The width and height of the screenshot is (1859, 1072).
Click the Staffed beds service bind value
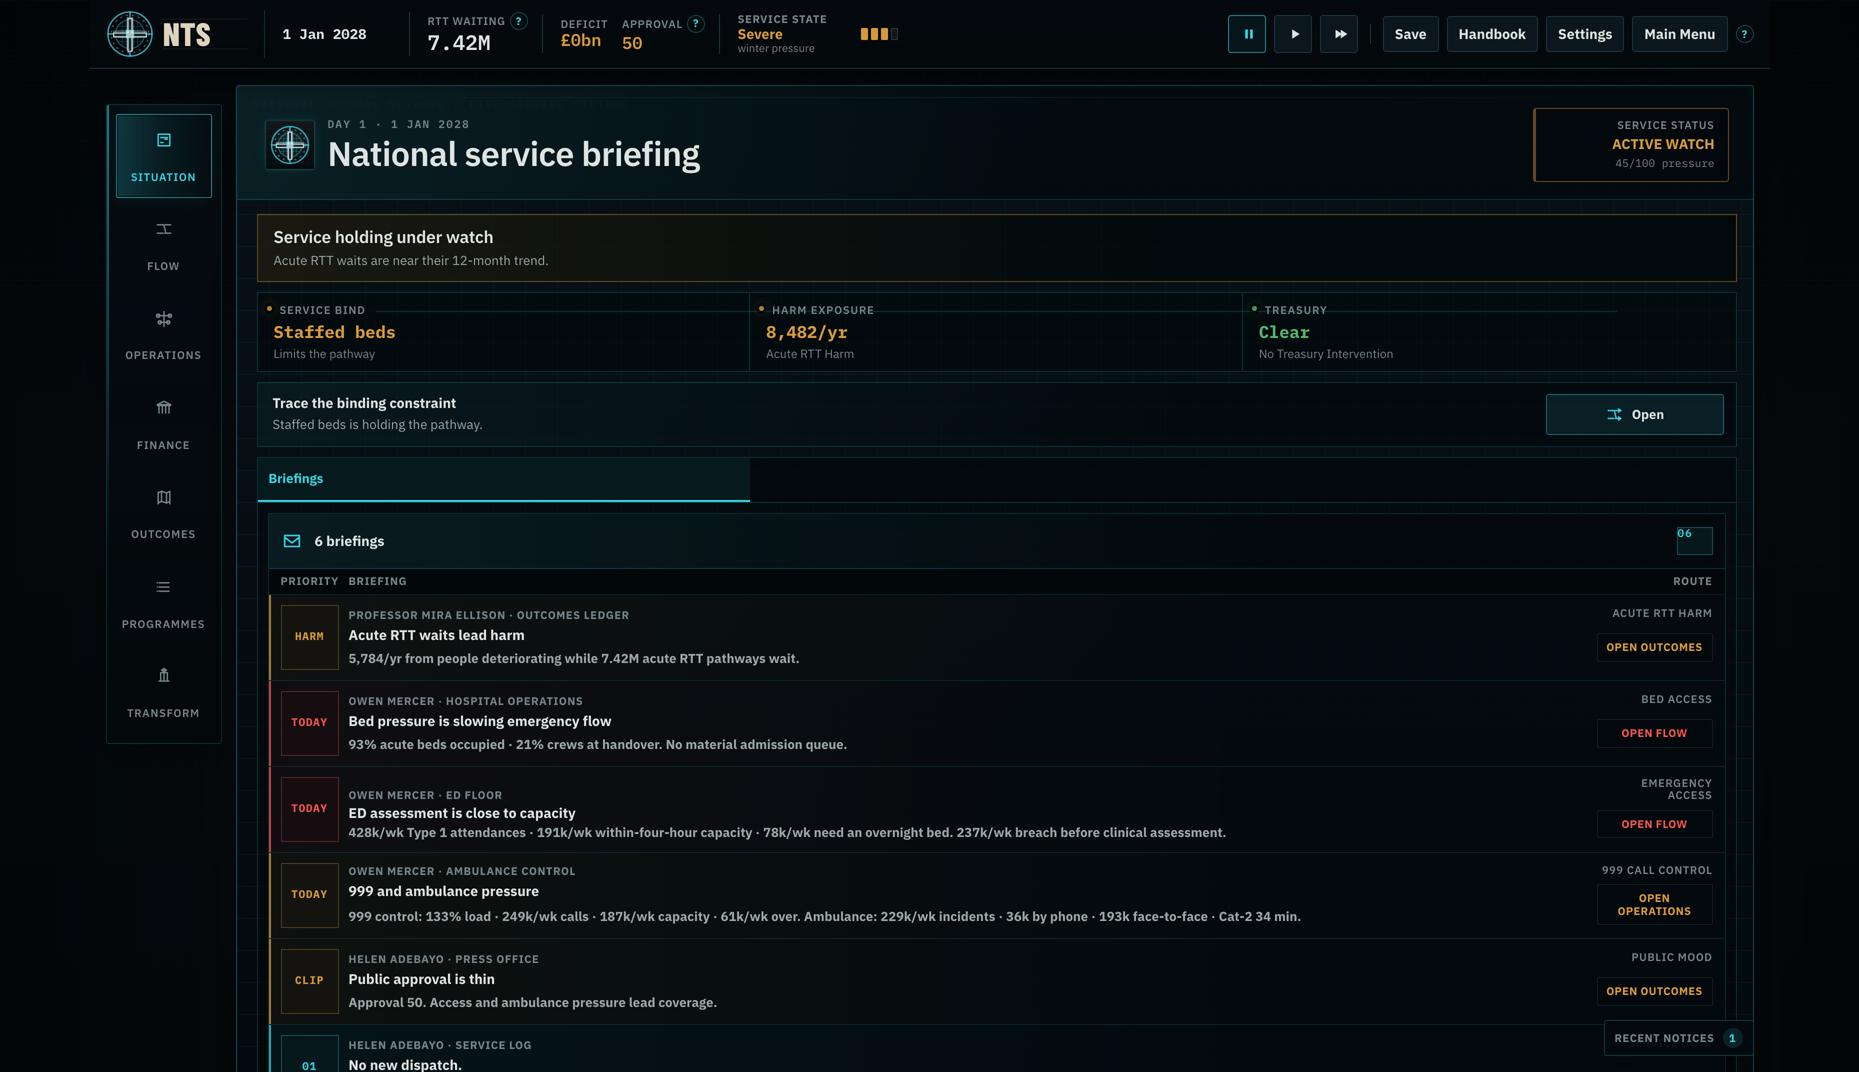334,332
